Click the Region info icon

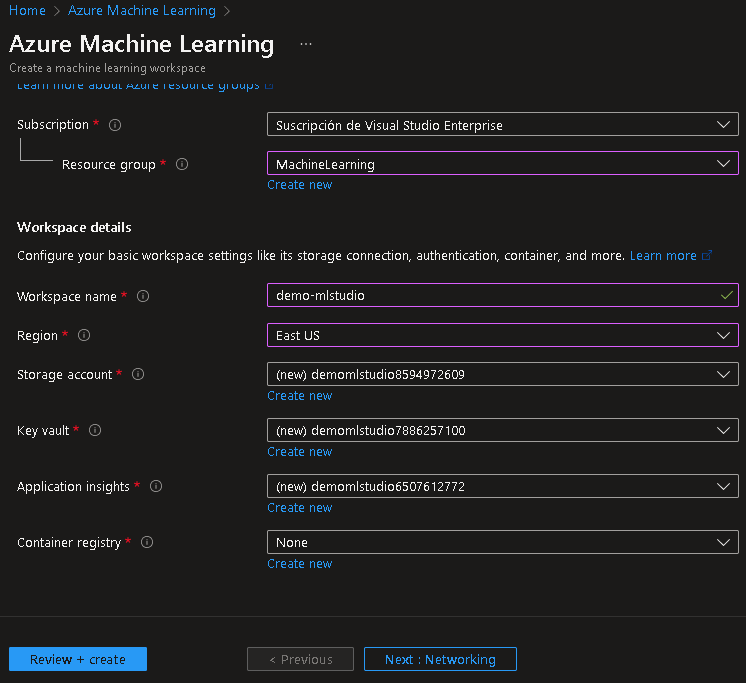[84, 335]
